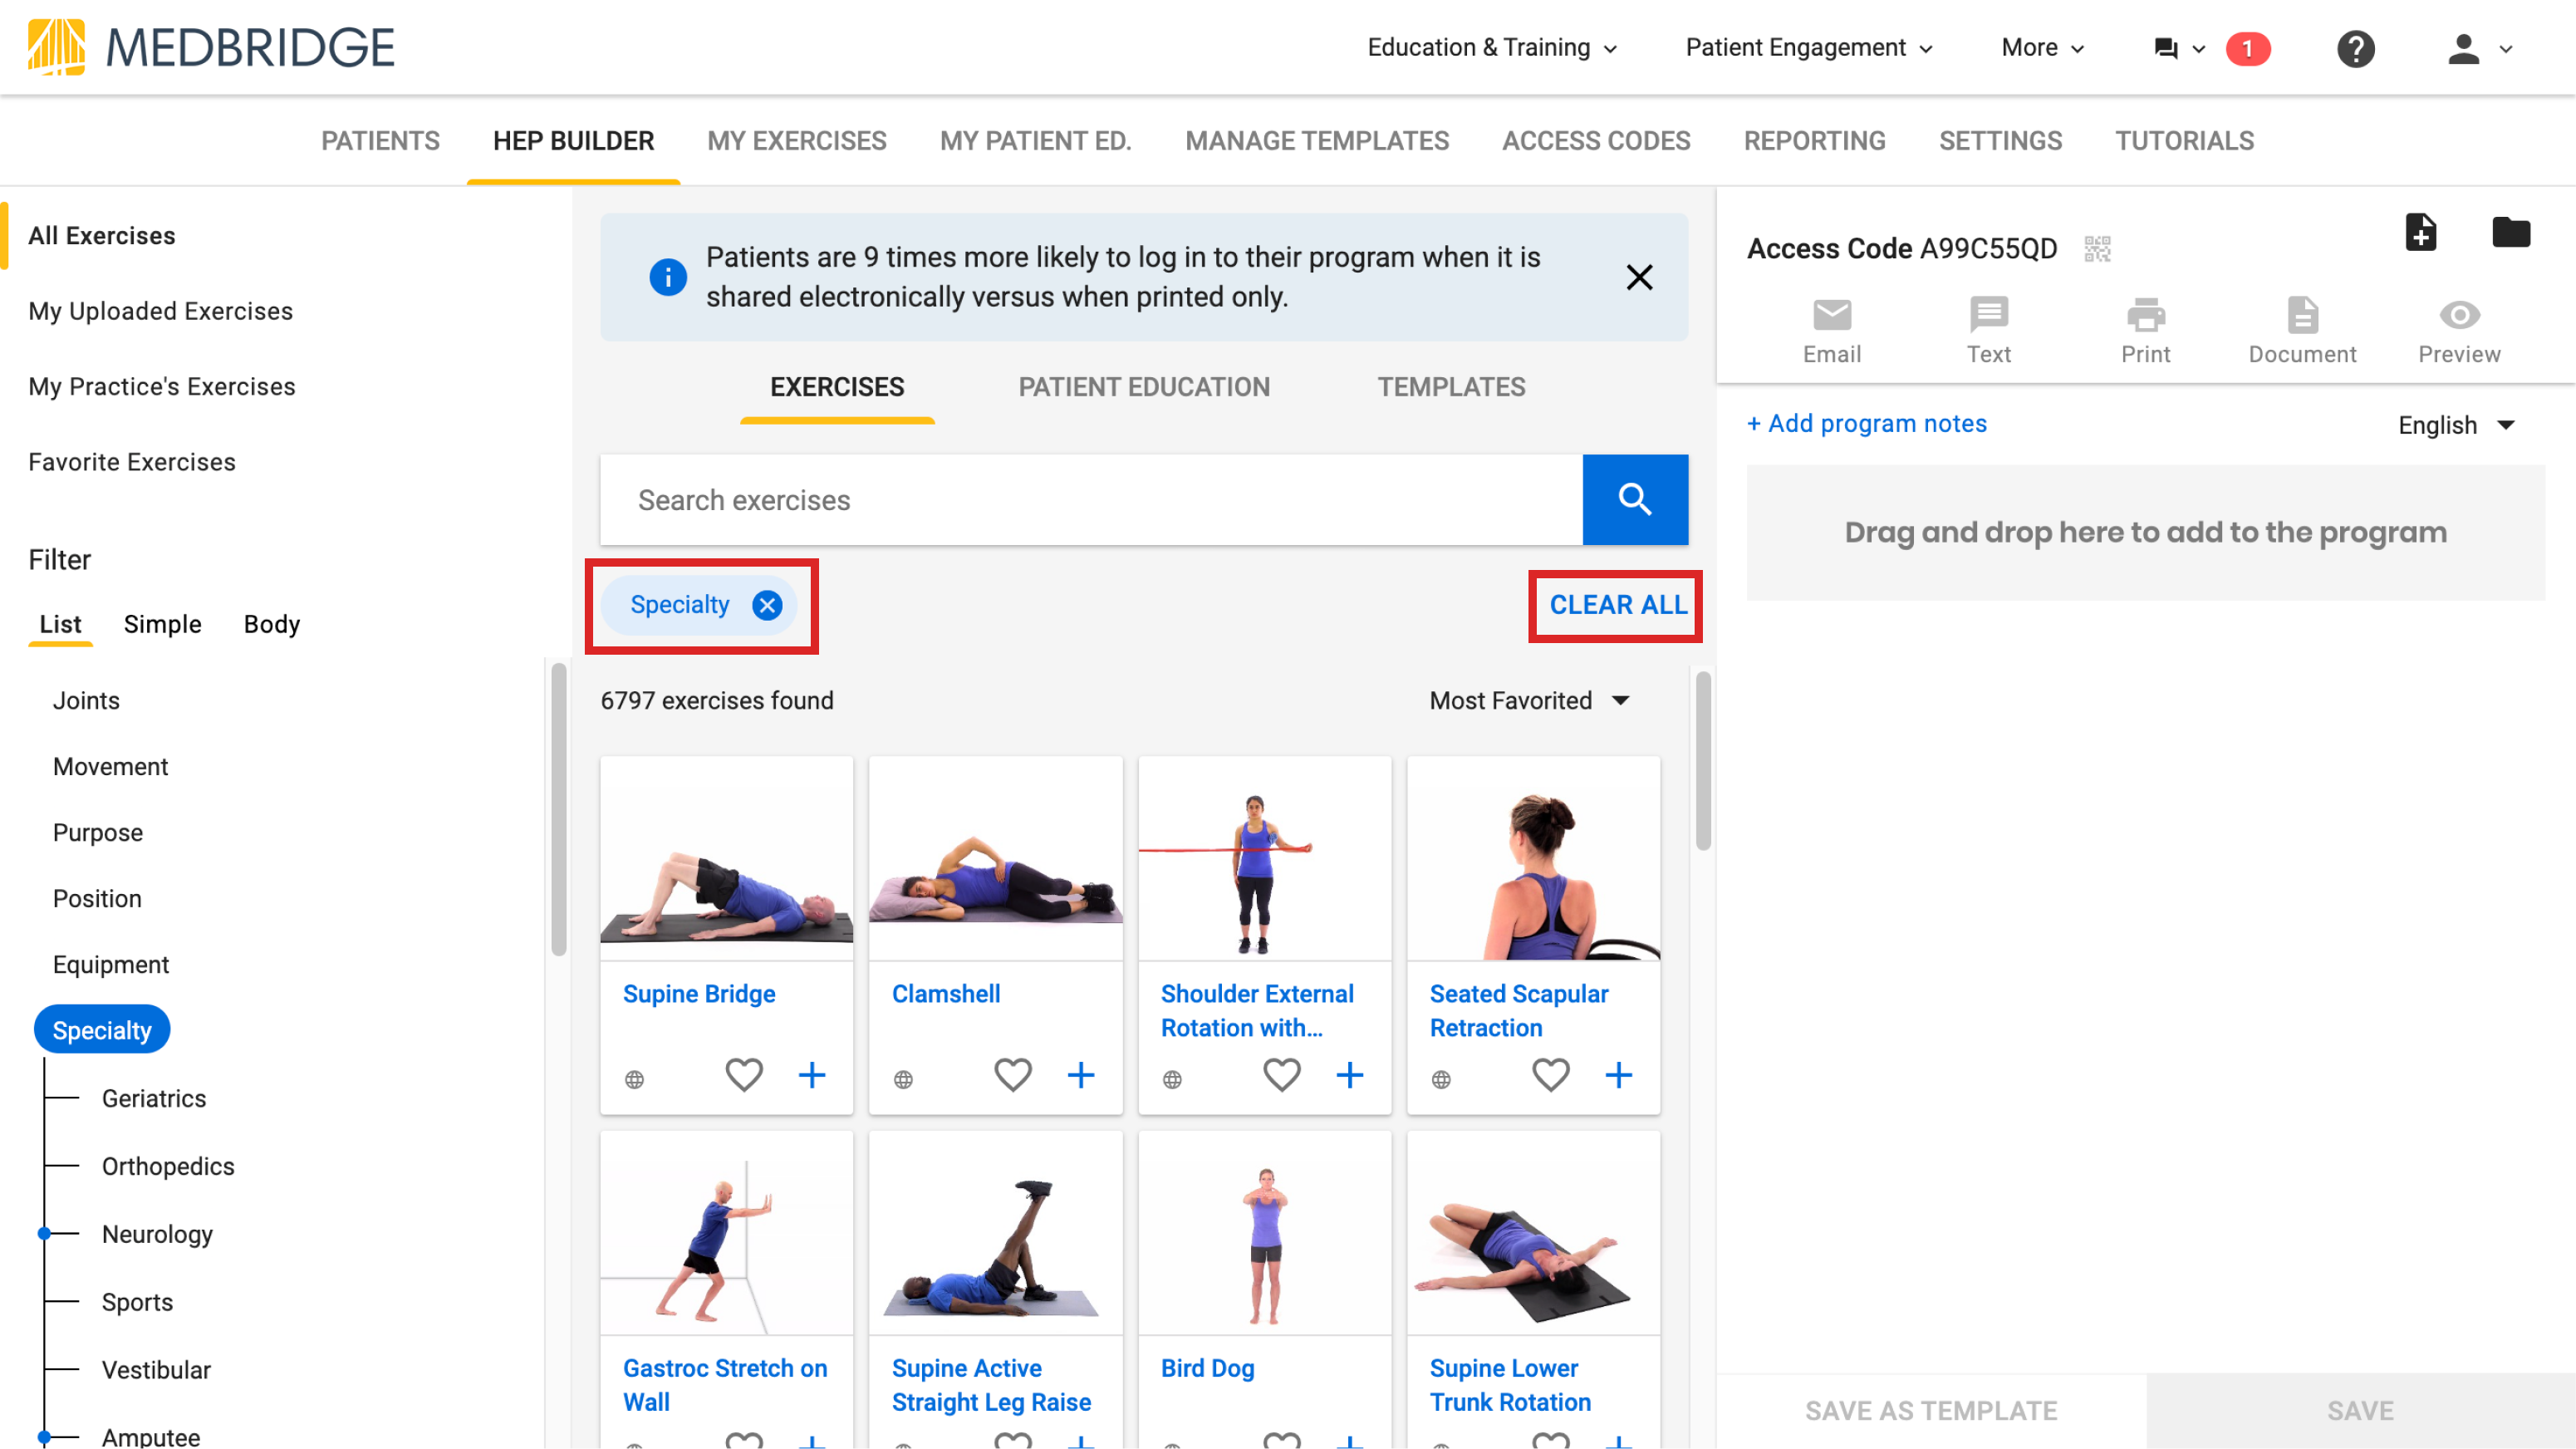Click globe icon on Seated Scapular Retraction card
The height and width of the screenshot is (1449, 2576).
click(x=1441, y=1080)
